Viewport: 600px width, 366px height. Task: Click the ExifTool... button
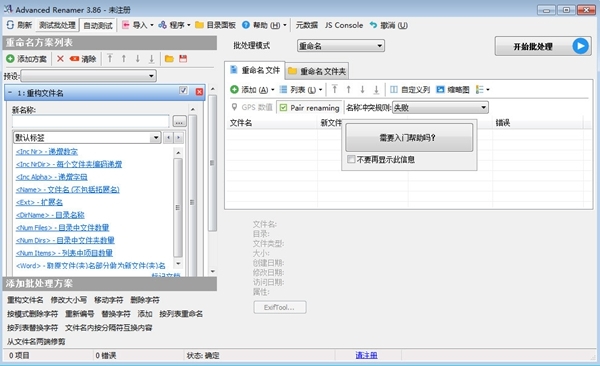click(x=280, y=307)
